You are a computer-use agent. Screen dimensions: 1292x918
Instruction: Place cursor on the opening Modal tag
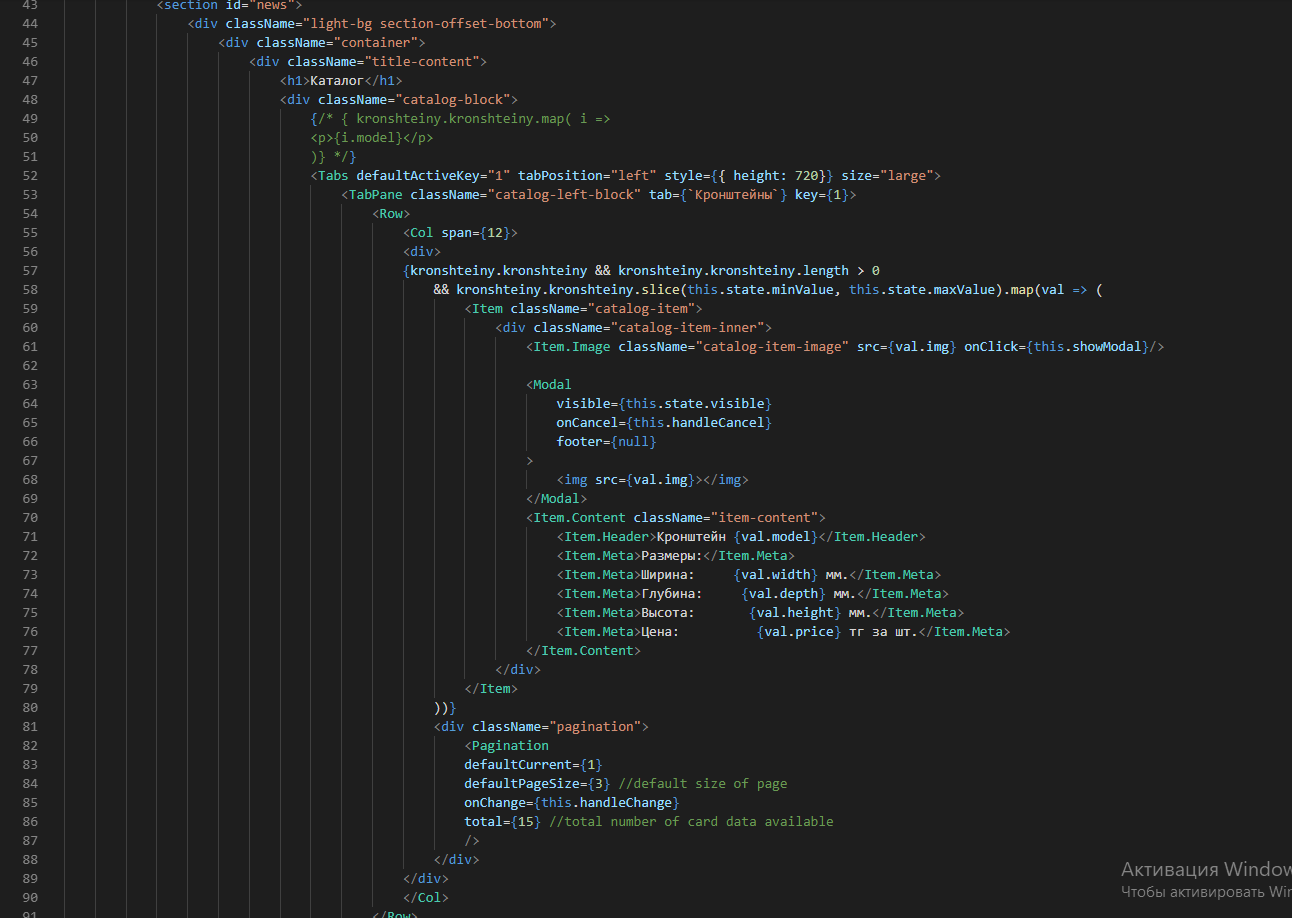pyautogui.click(x=552, y=384)
